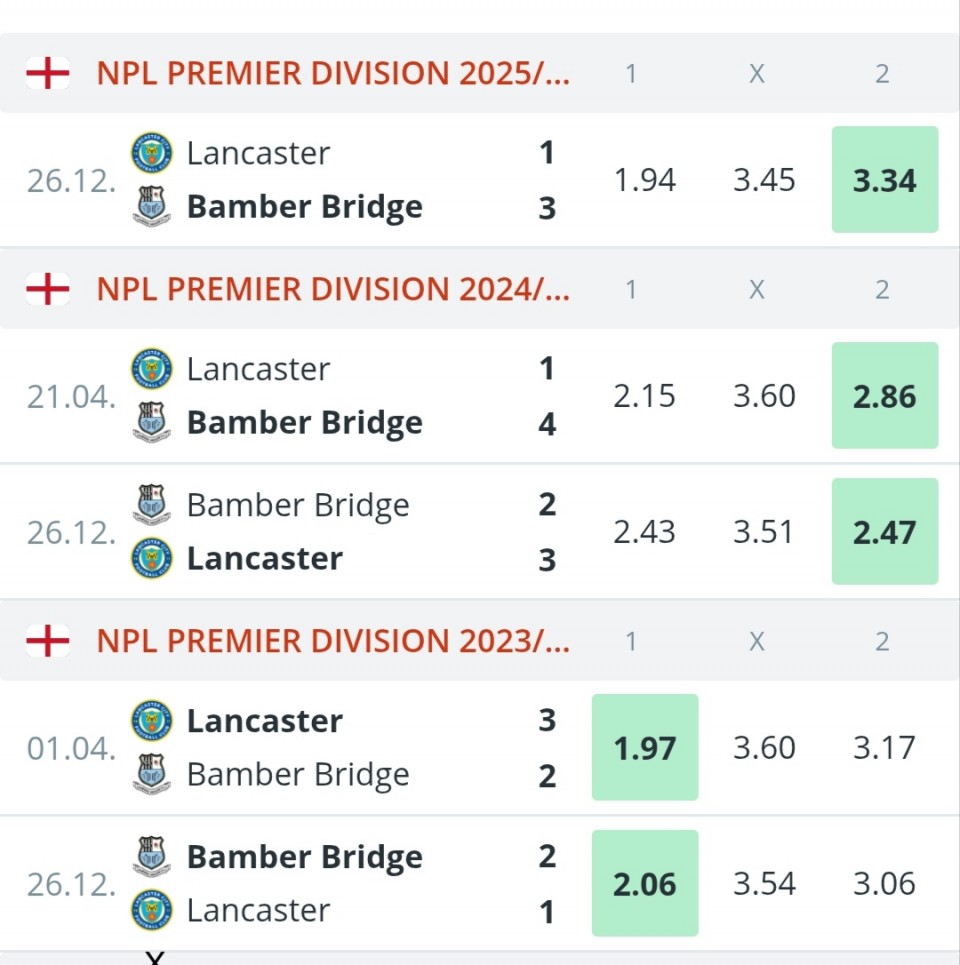Click Lancaster crest in the 01.04. match
This screenshot has width=960, height=965.
tap(152, 720)
